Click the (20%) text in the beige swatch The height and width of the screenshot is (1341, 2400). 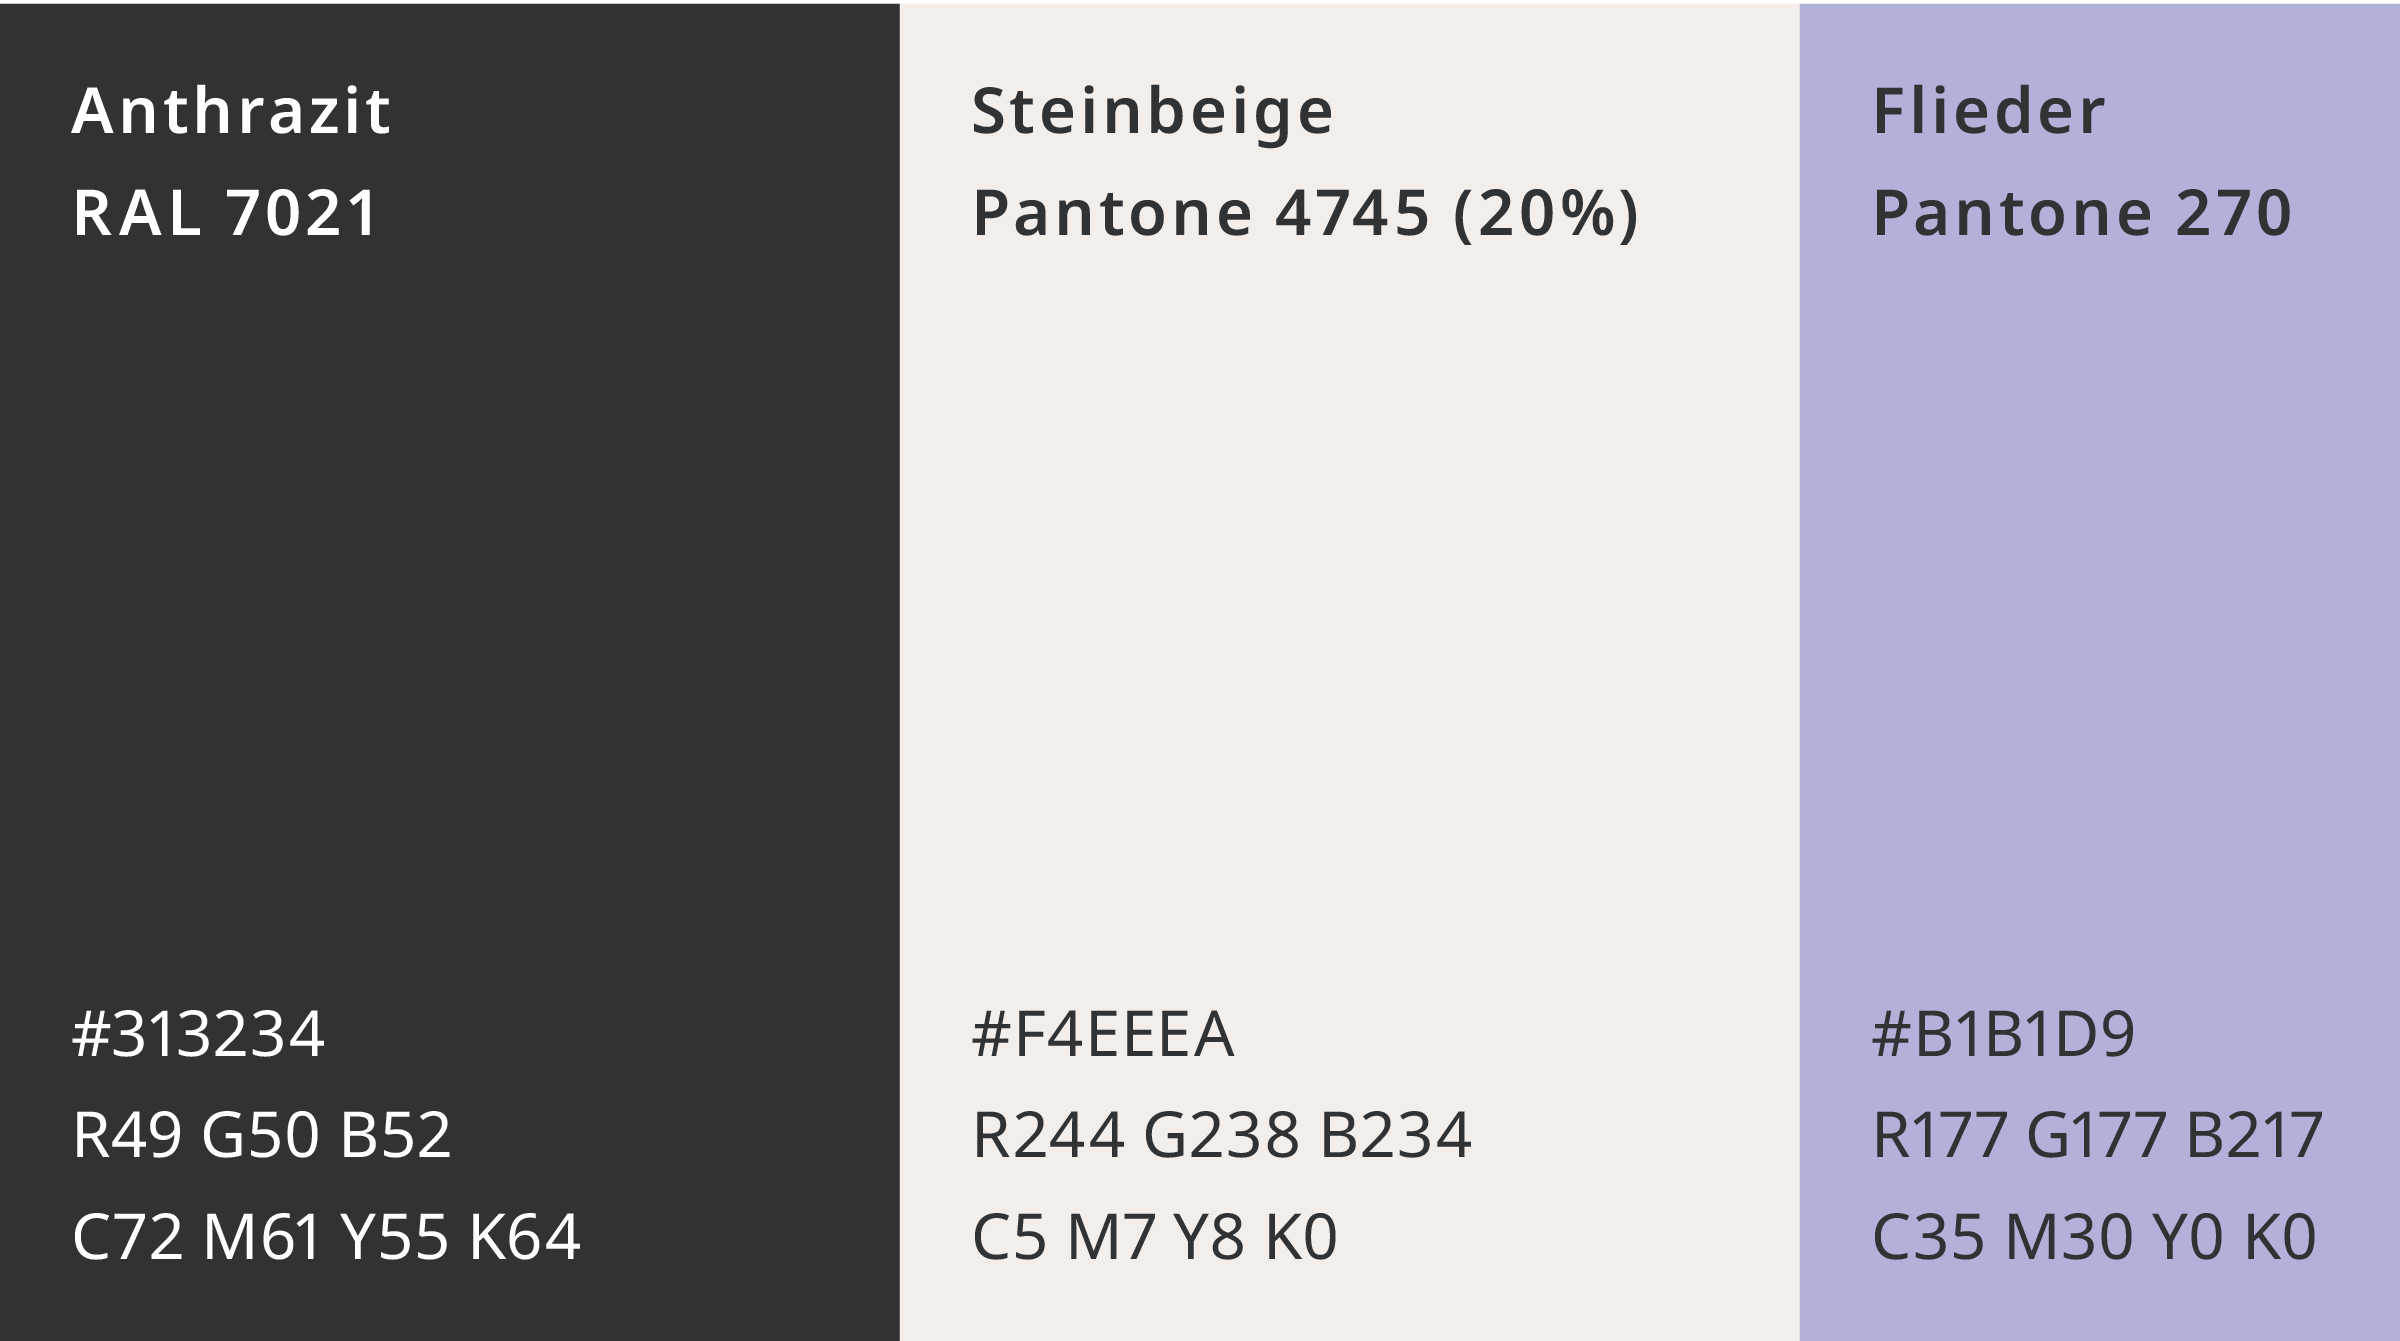coord(1546,213)
